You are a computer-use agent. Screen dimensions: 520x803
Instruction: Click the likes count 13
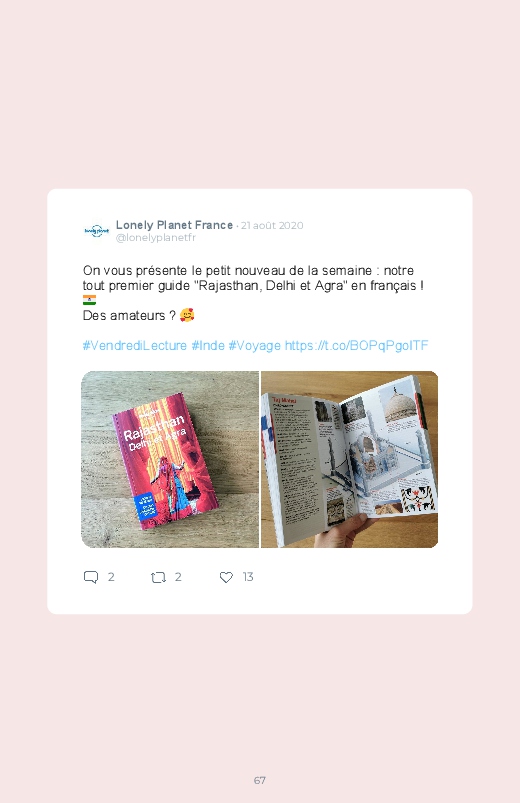(x=248, y=577)
